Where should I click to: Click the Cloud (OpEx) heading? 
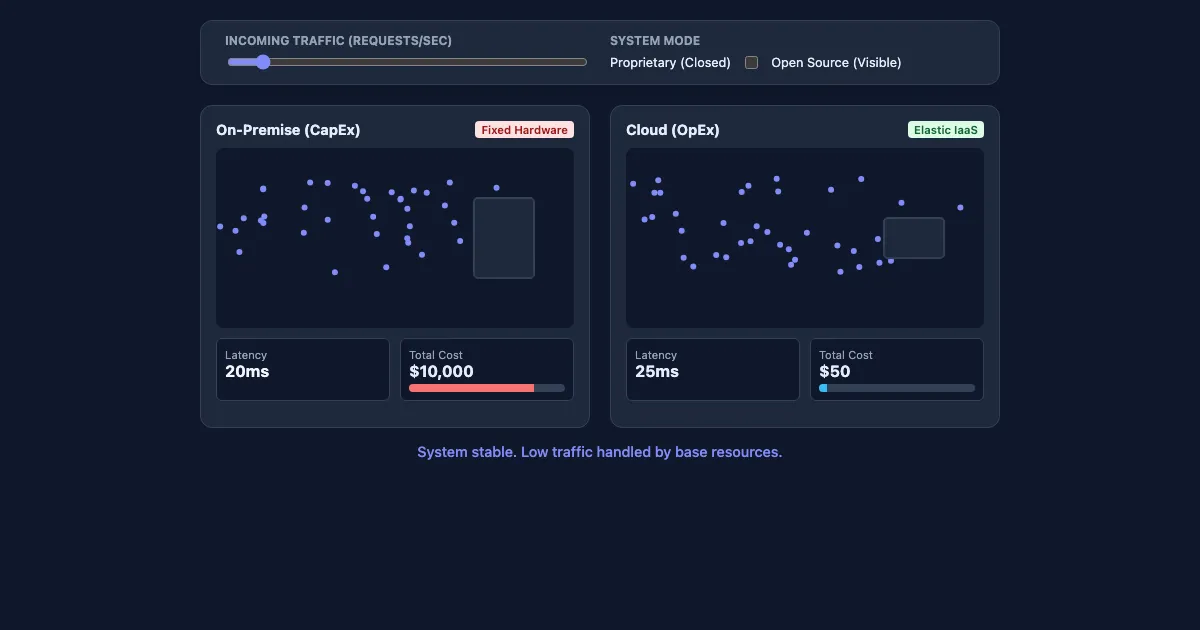[x=673, y=130]
